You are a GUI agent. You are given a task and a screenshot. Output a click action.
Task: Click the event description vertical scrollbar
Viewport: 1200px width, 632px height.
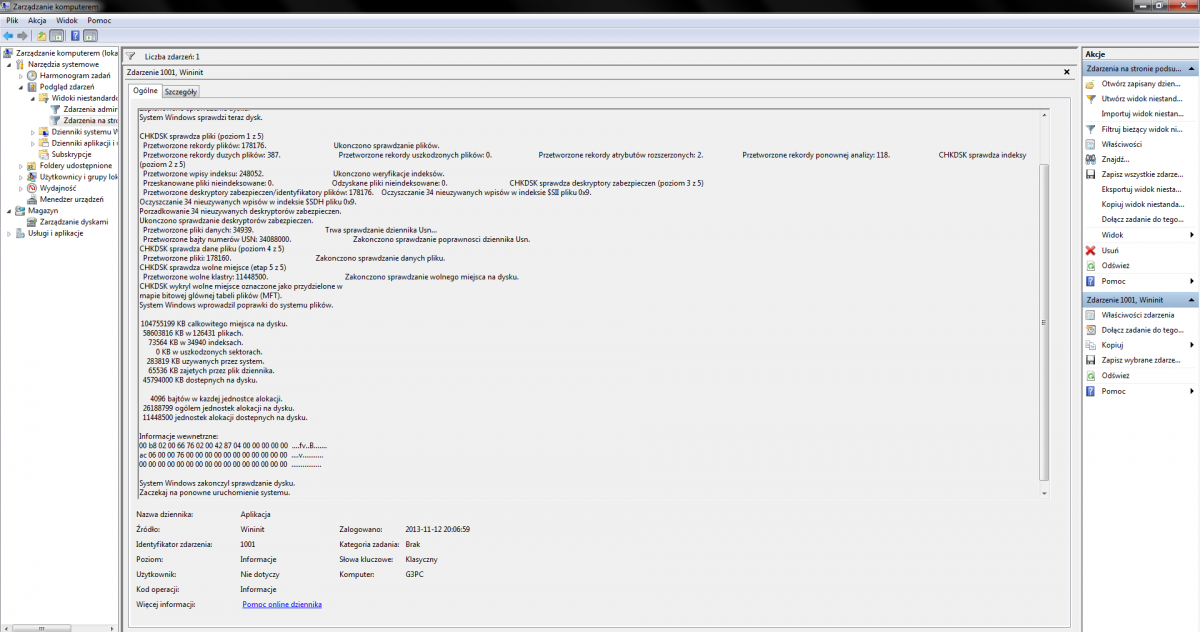coord(1045,322)
